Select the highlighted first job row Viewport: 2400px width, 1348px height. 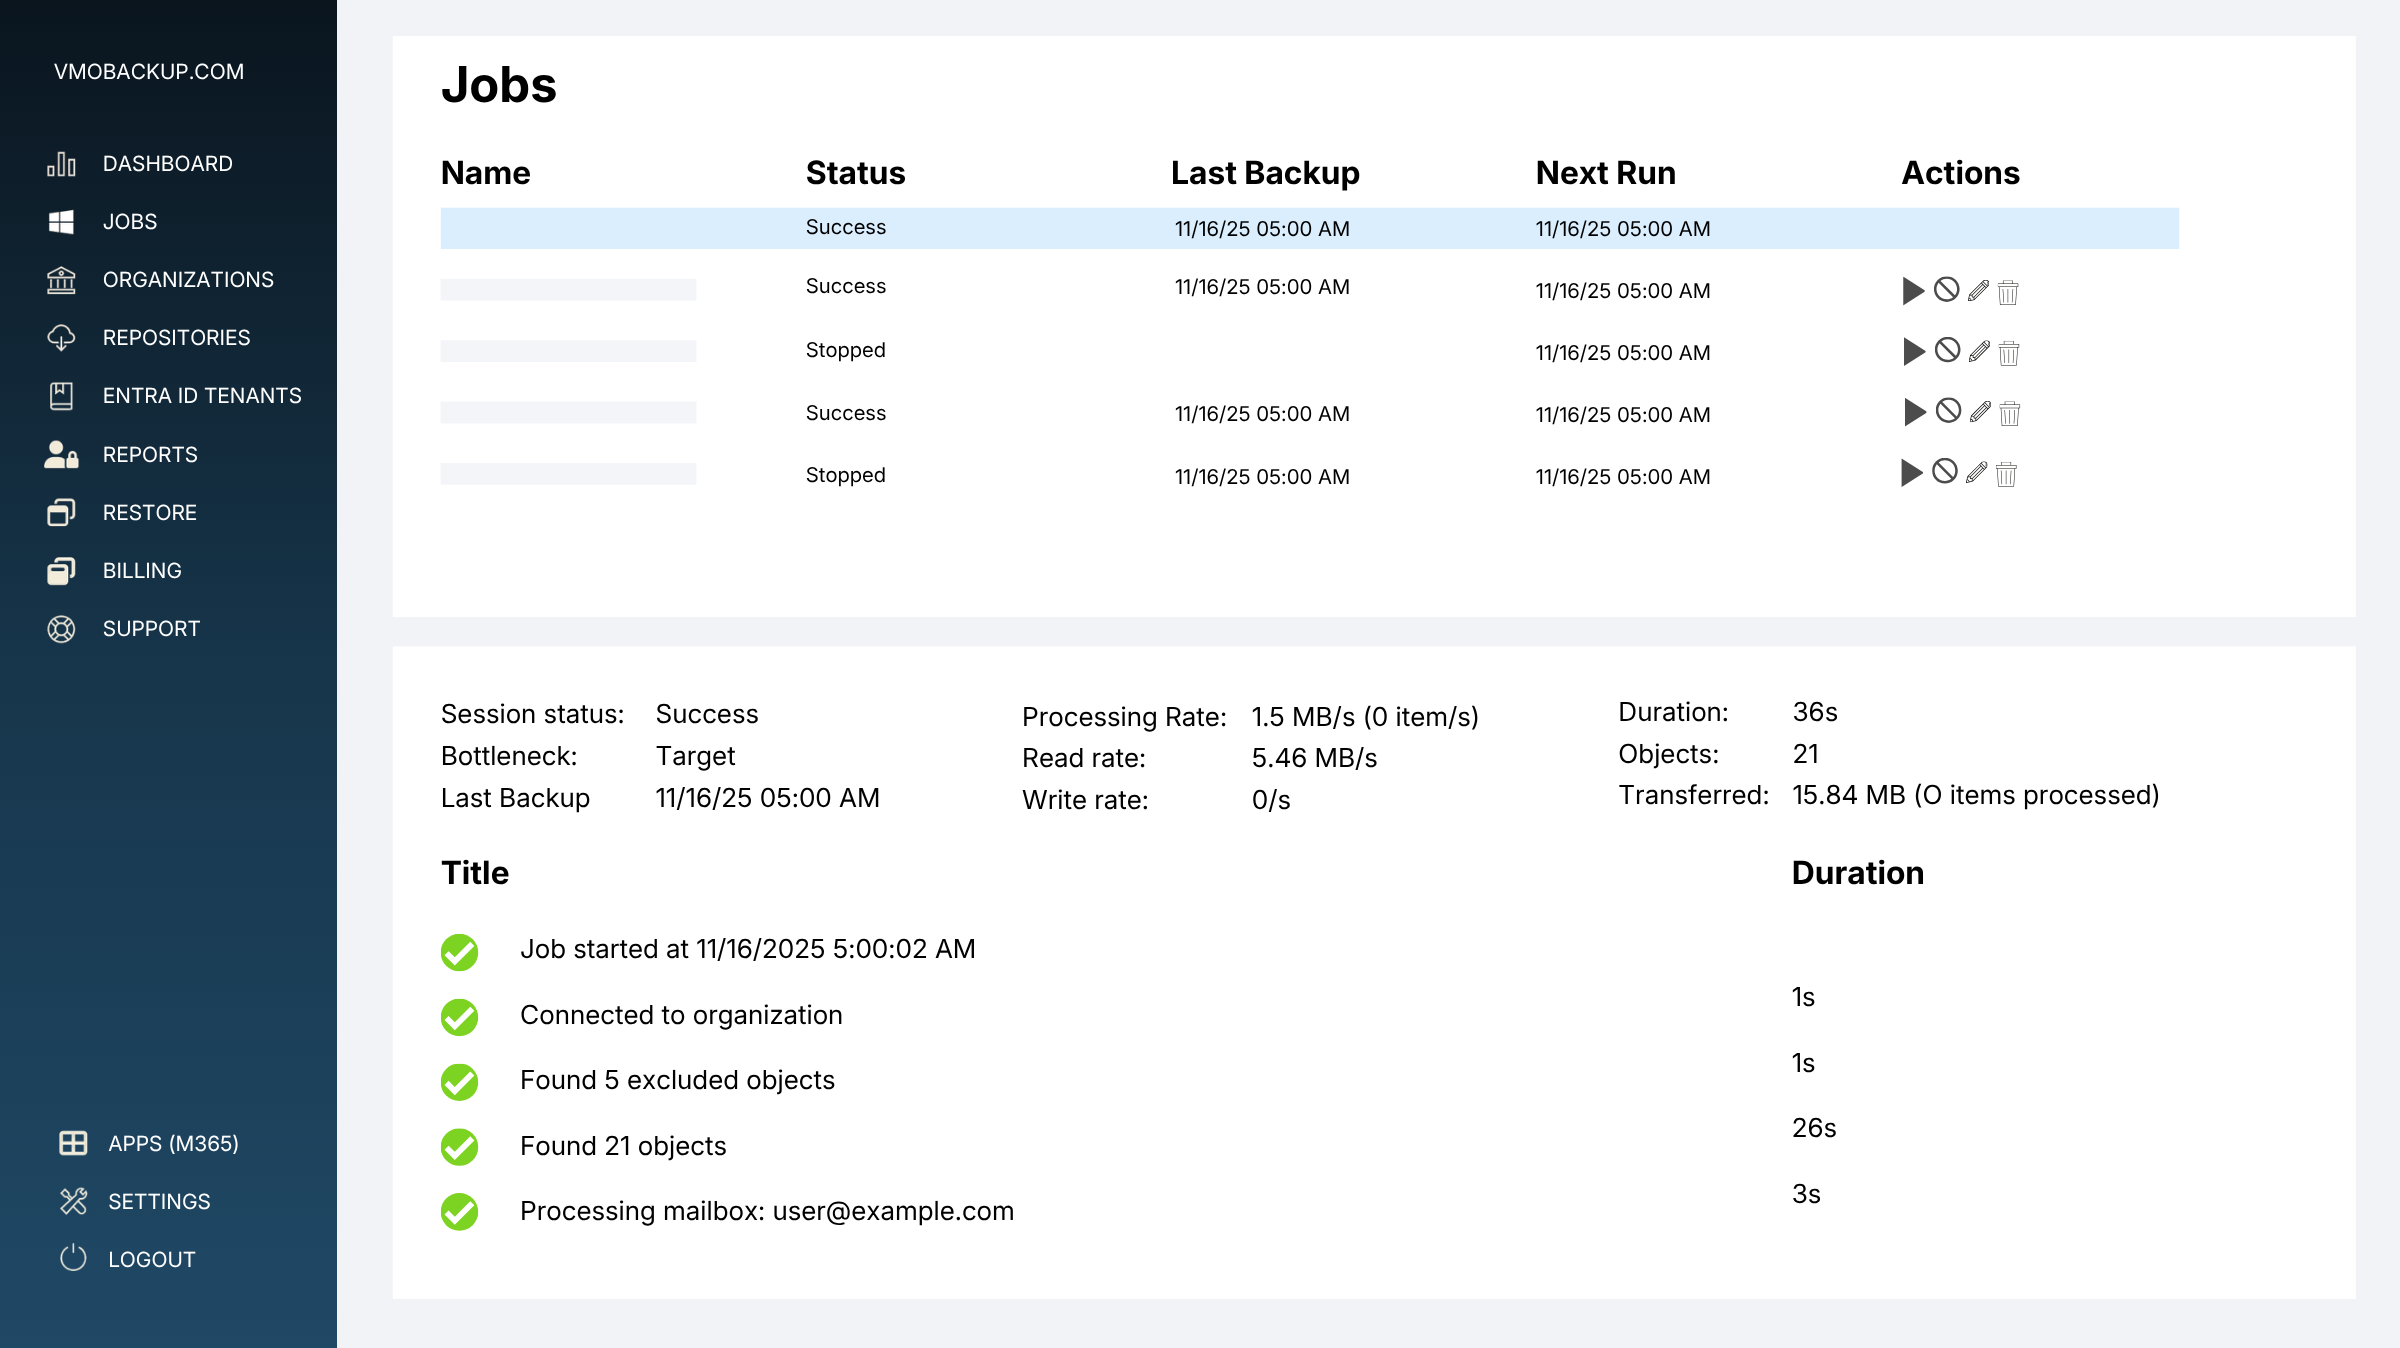coord(1308,229)
